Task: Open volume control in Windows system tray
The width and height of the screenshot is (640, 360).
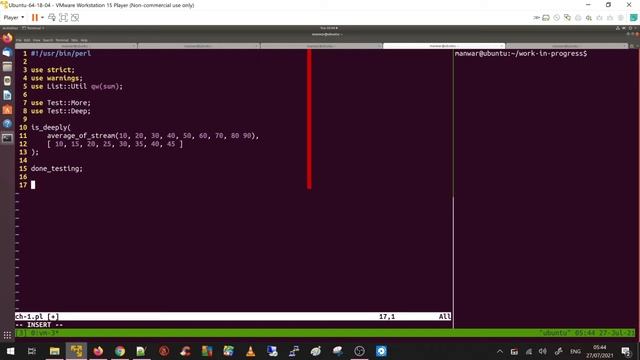Action: pos(542,351)
